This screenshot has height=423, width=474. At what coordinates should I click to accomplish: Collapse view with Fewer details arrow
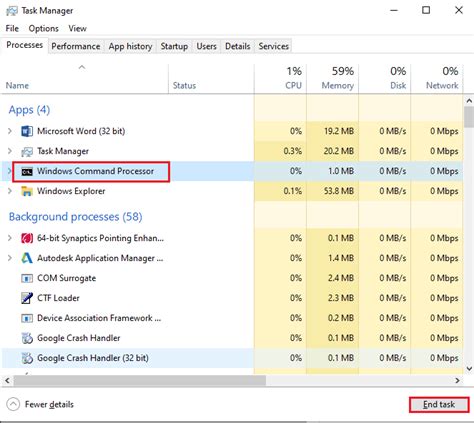click(x=13, y=404)
